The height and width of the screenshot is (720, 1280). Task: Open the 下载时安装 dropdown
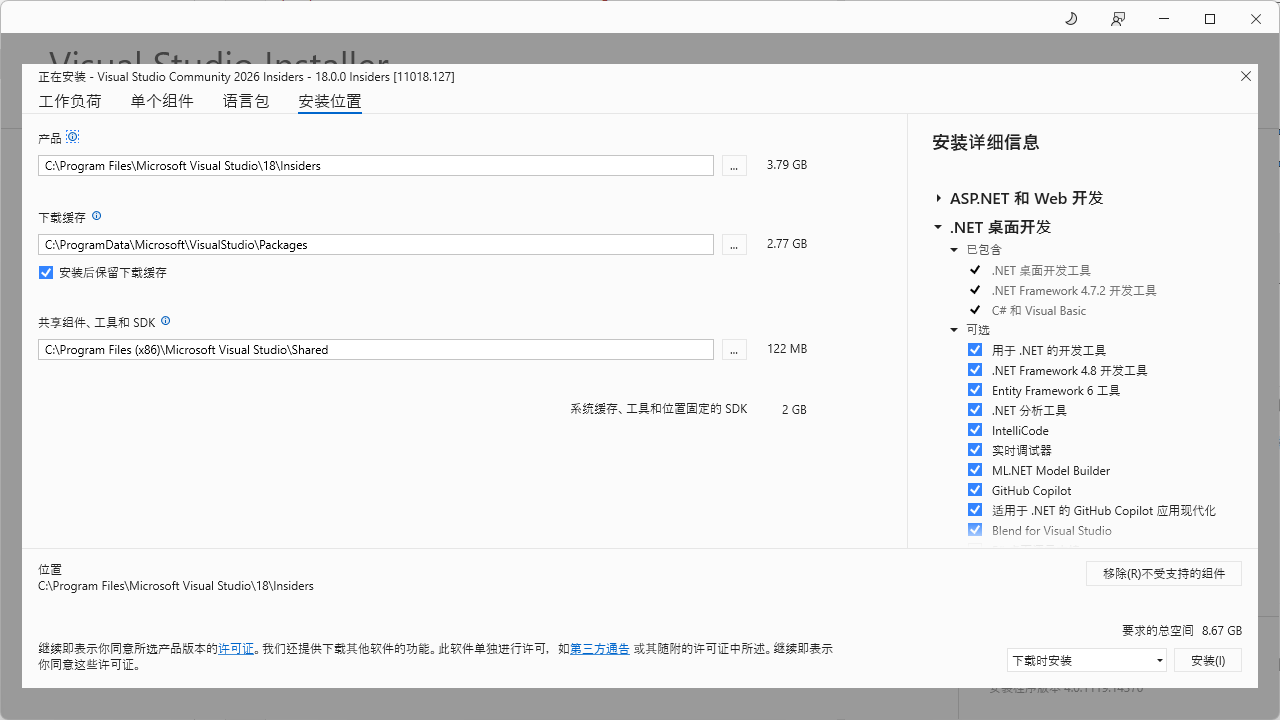tap(1086, 660)
